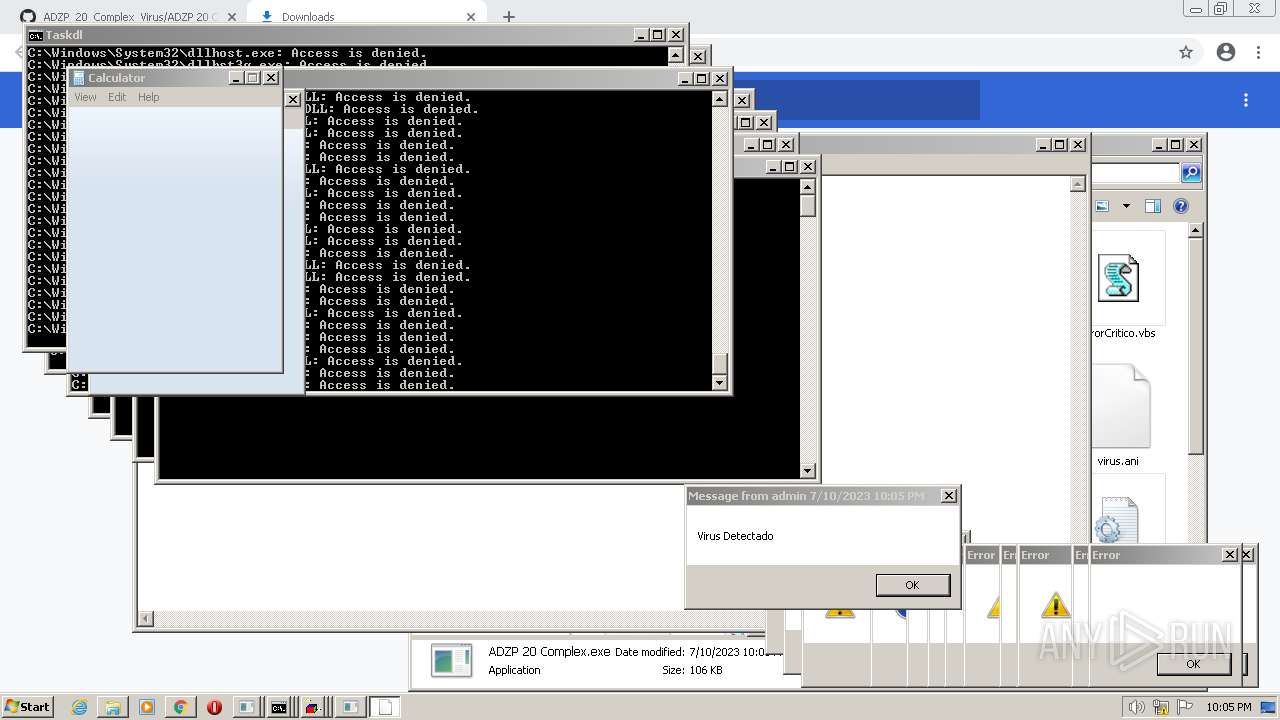This screenshot has height=720, width=1280.
Task: Click the warning icon in the Error dialog
Action: tap(1055, 605)
